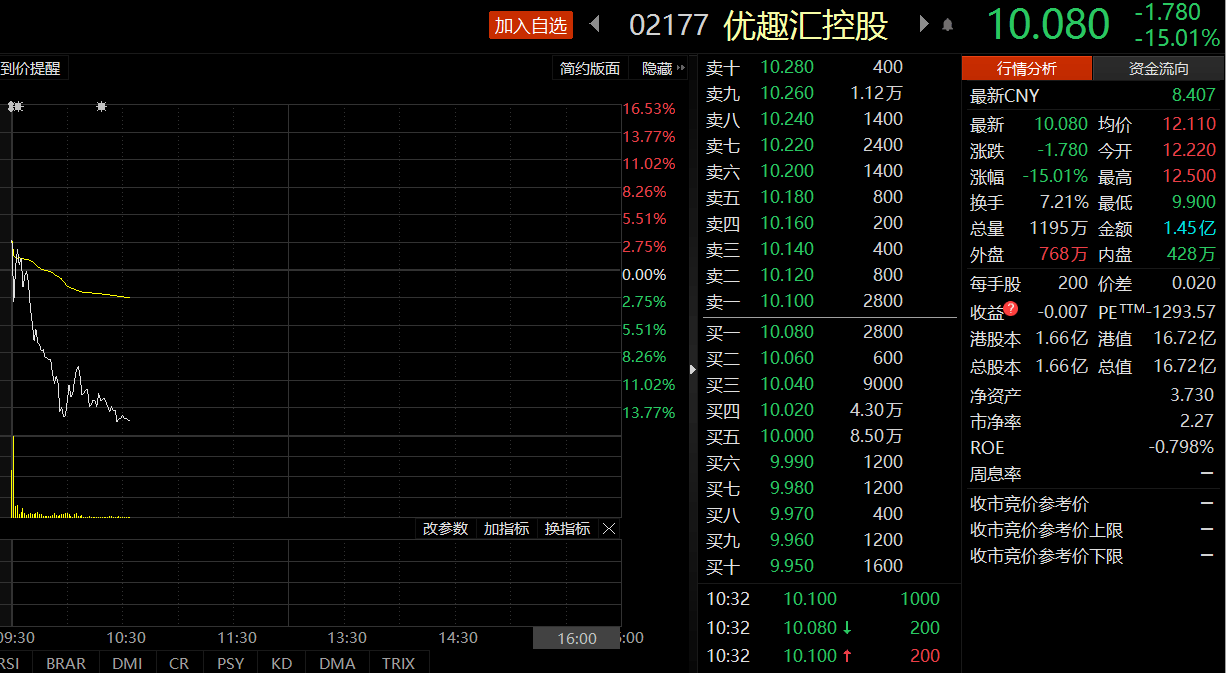Select the BRAR indicator tab
This screenshot has height=673, width=1226.
(66, 663)
